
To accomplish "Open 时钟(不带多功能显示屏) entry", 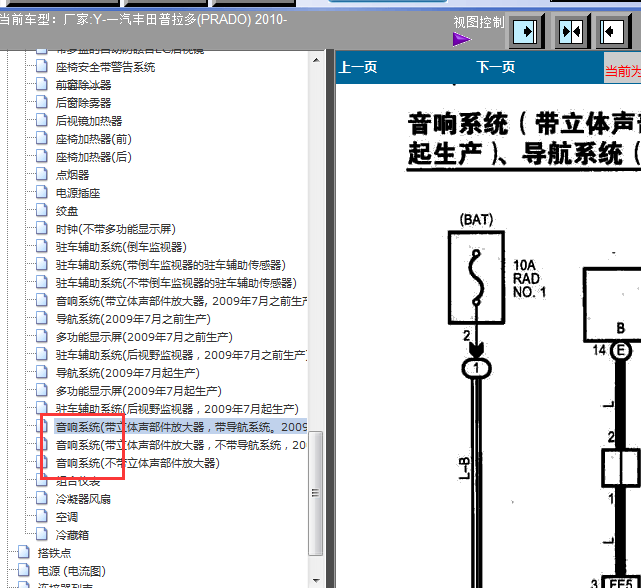I will (116, 229).
